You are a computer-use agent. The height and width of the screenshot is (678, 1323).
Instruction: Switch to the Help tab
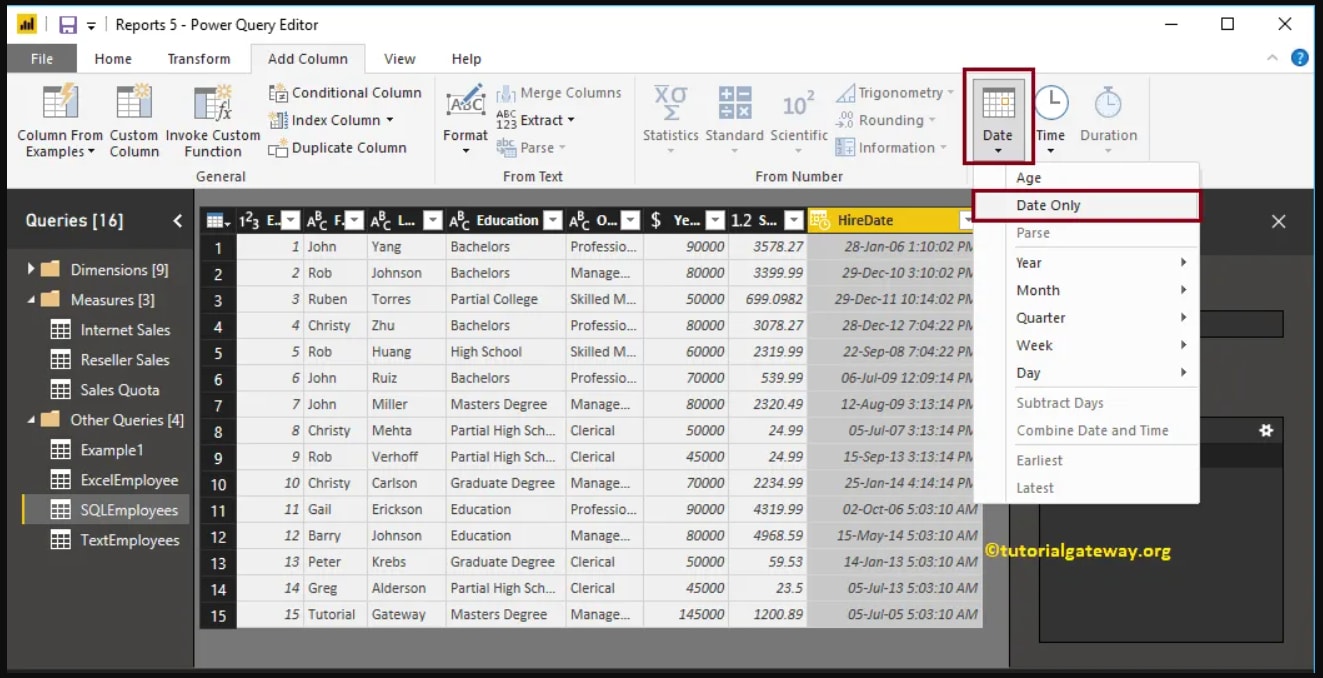pyautogui.click(x=466, y=59)
